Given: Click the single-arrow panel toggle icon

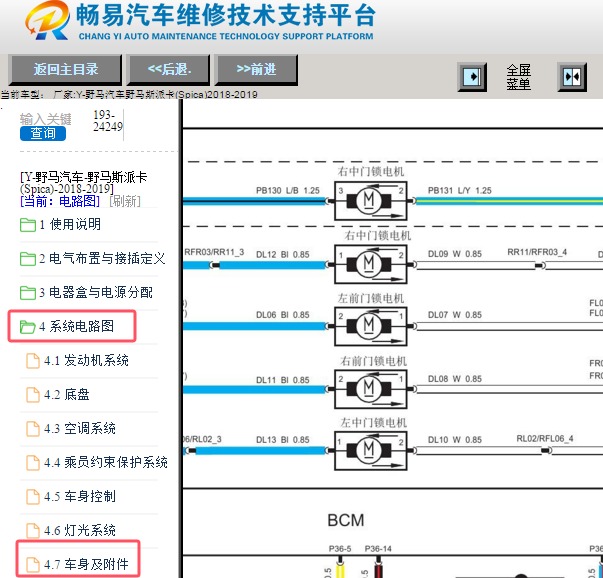Looking at the screenshot, I should pyautogui.click(x=472, y=77).
